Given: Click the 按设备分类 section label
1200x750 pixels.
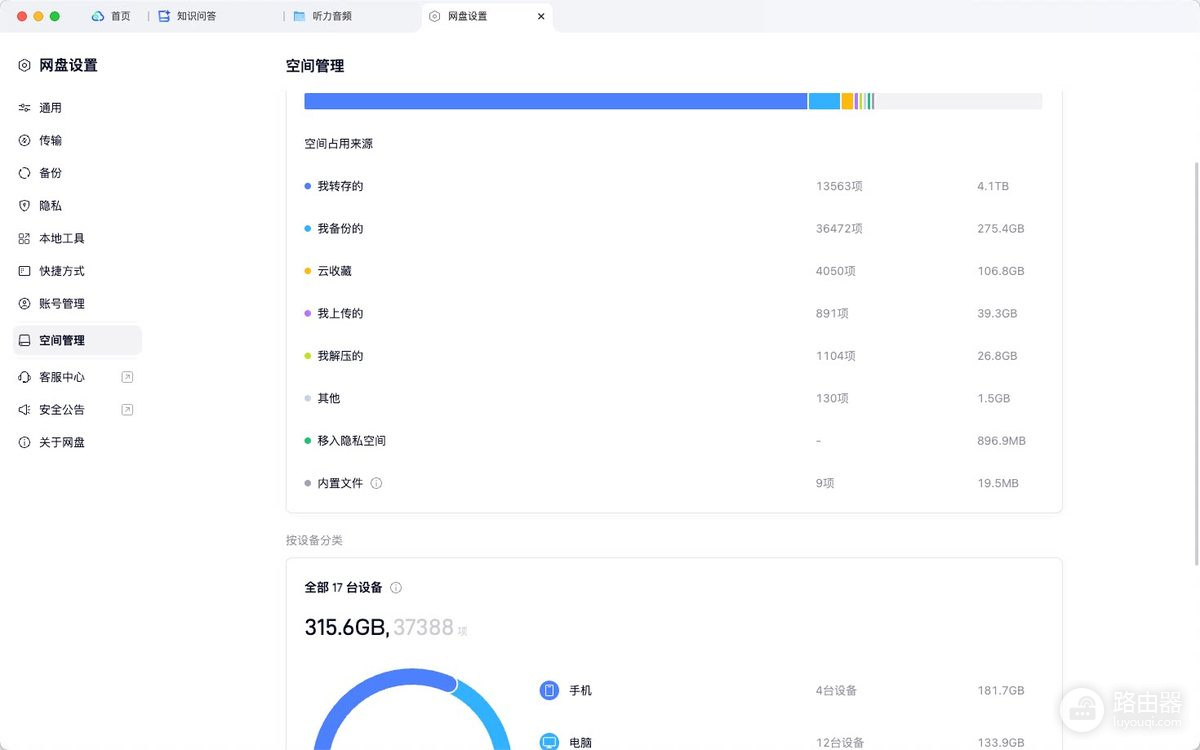Looking at the screenshot, I should tap(314, 540).
